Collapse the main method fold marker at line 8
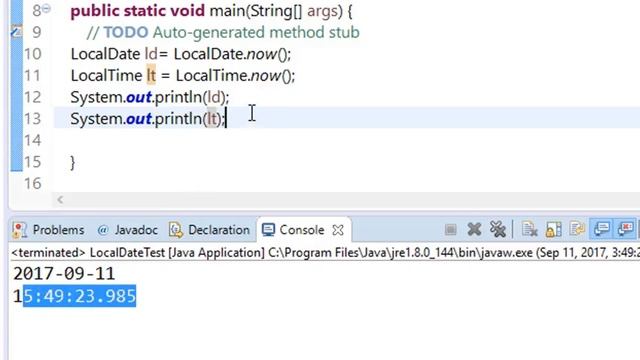 (x=47, y=8)
